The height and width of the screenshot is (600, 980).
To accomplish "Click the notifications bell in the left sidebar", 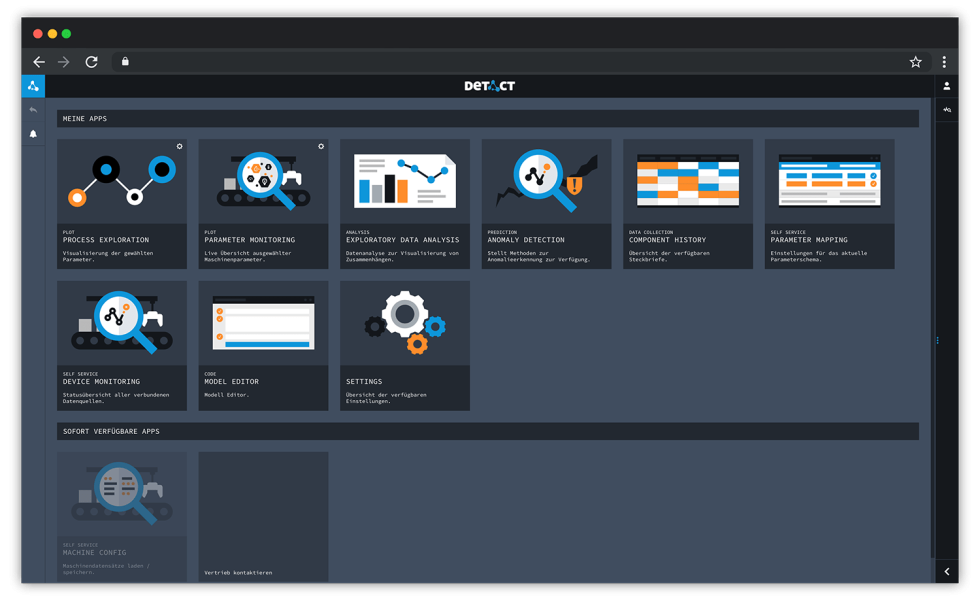I will (33, 131).
